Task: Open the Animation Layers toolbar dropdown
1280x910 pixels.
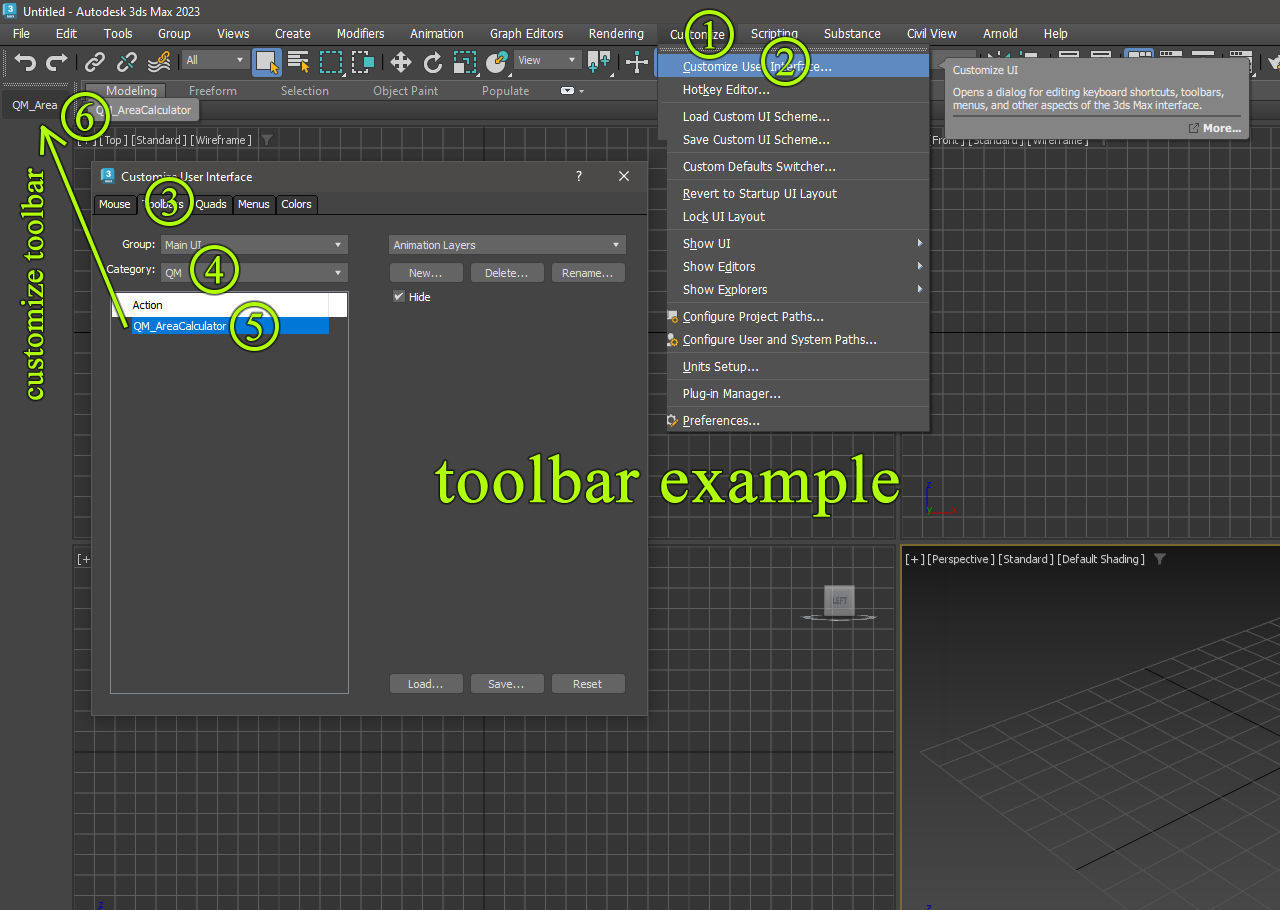Action: point(507,245)
